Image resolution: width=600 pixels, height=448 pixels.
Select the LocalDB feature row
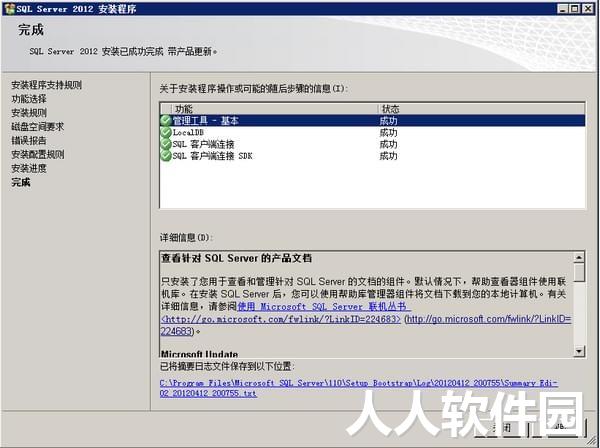click(372, 132)
